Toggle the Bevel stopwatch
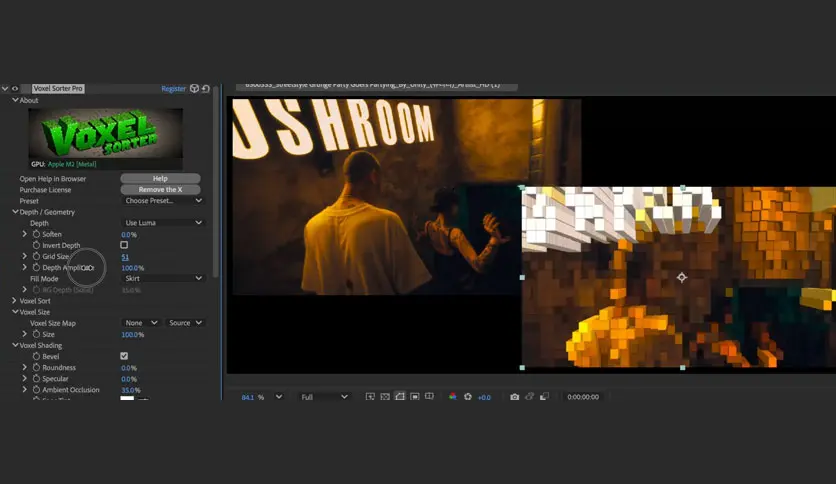The width and height of the screenshot is (836, 484). pos(36,356)
